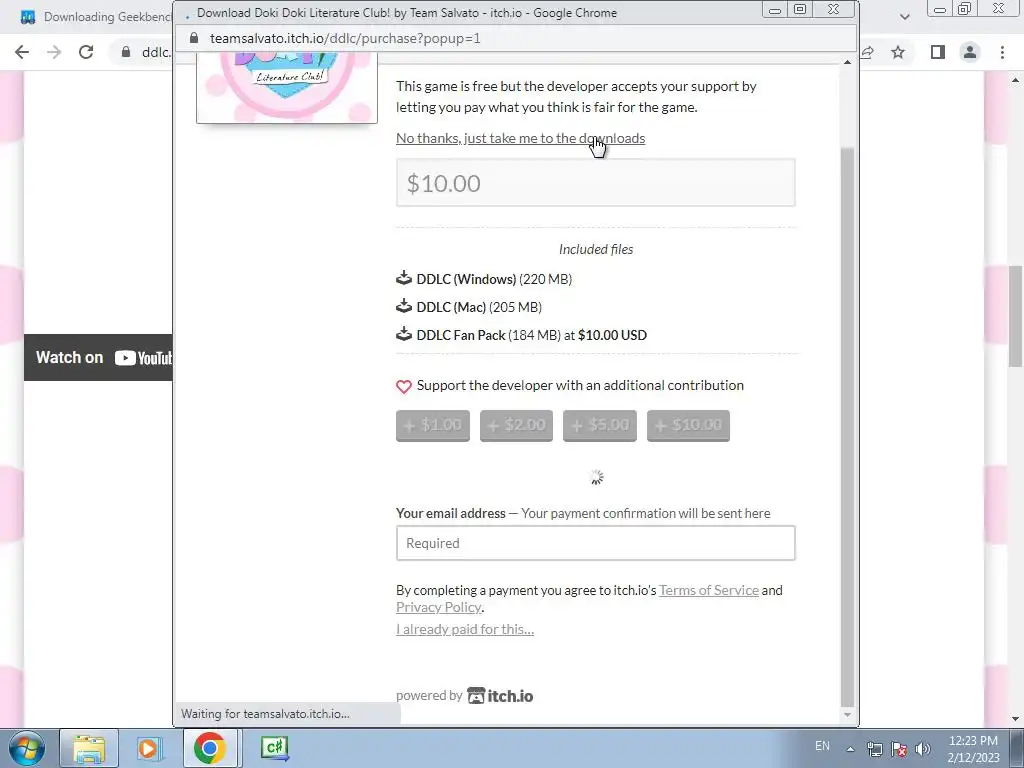Click the Included files heading

click(596, 249)
